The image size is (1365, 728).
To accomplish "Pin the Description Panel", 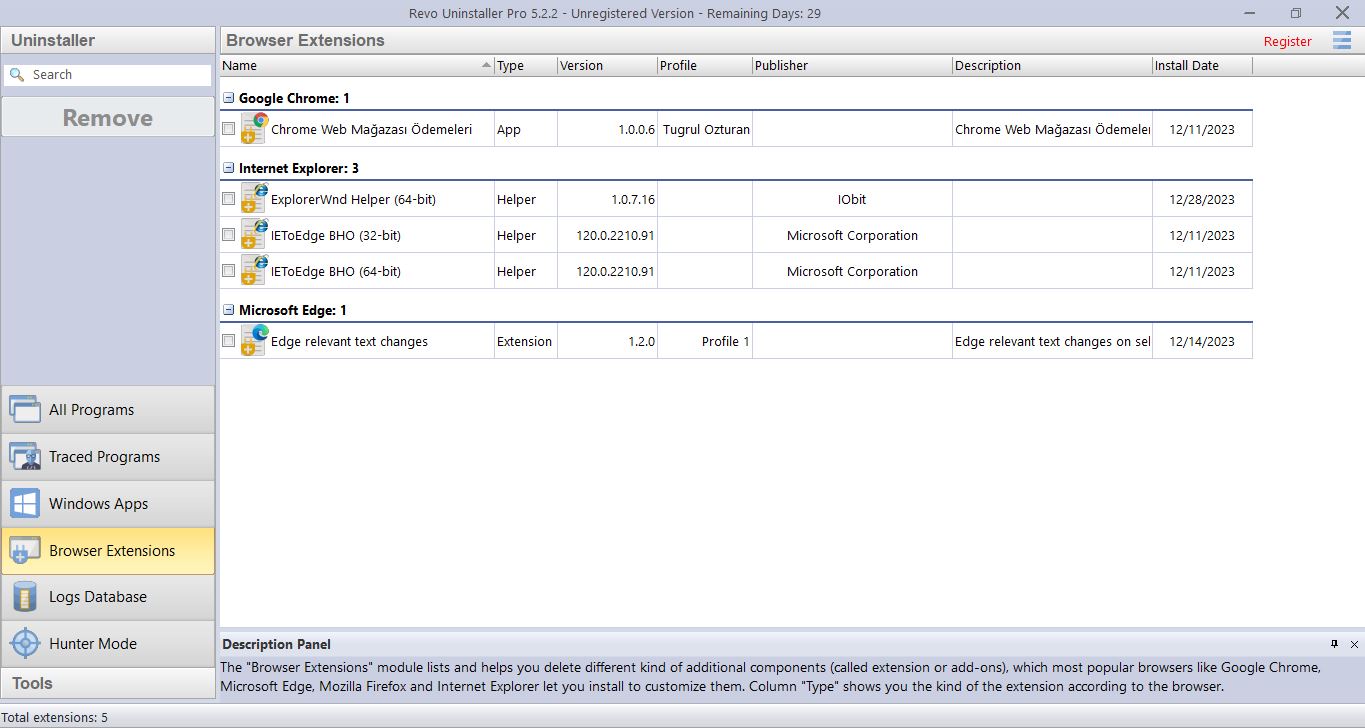I will (1334, 644).
